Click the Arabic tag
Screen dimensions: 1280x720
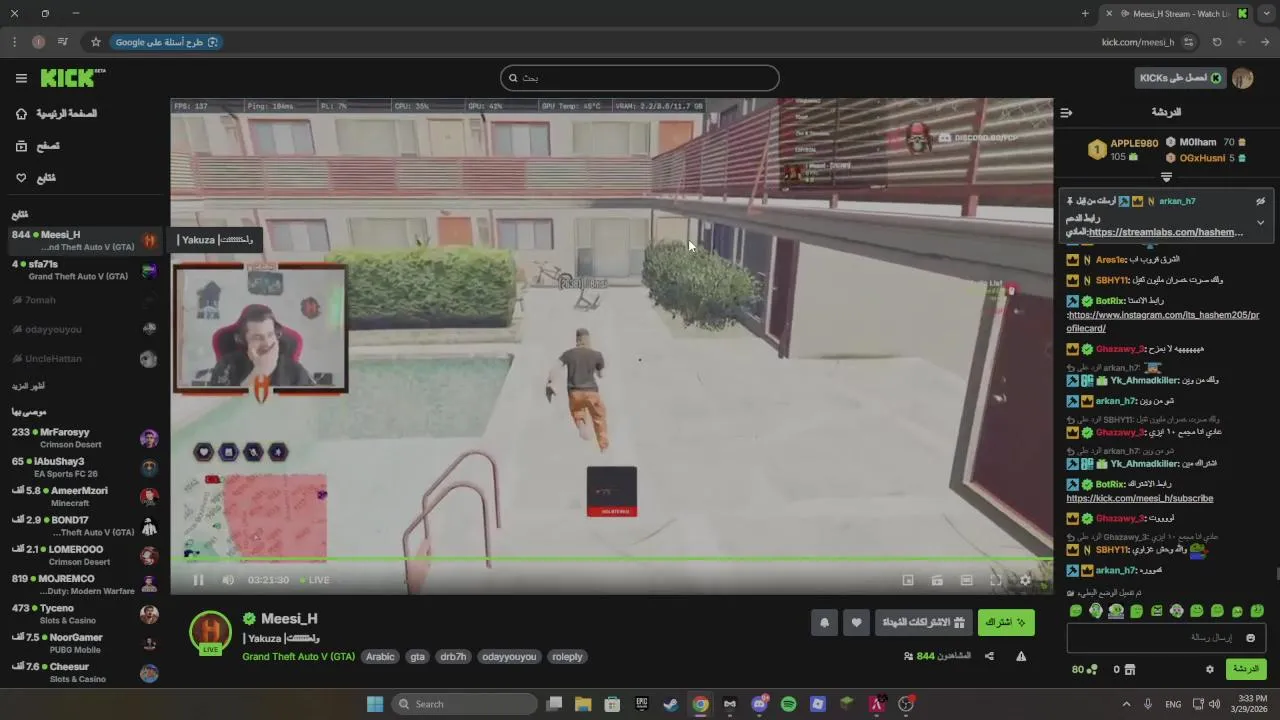[380, 657]
